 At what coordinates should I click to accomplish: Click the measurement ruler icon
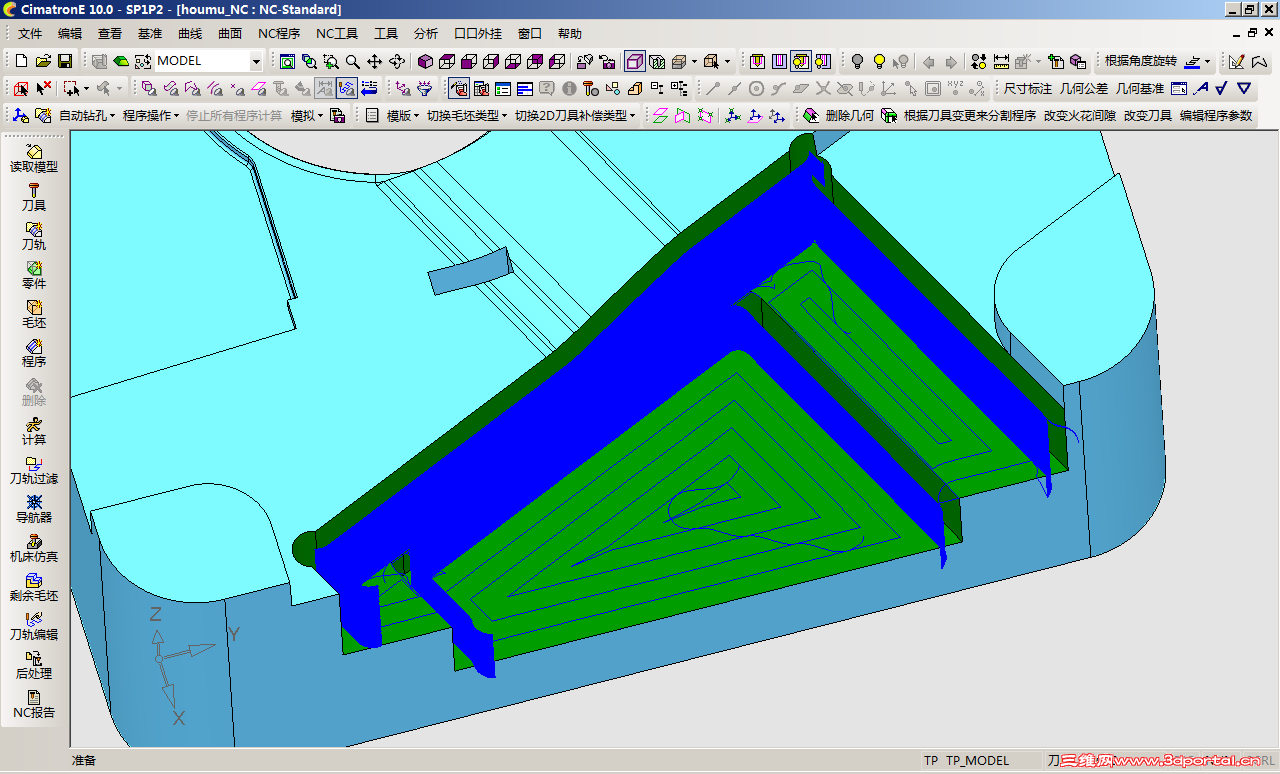pyautogui.click(x=1001, y=61)
